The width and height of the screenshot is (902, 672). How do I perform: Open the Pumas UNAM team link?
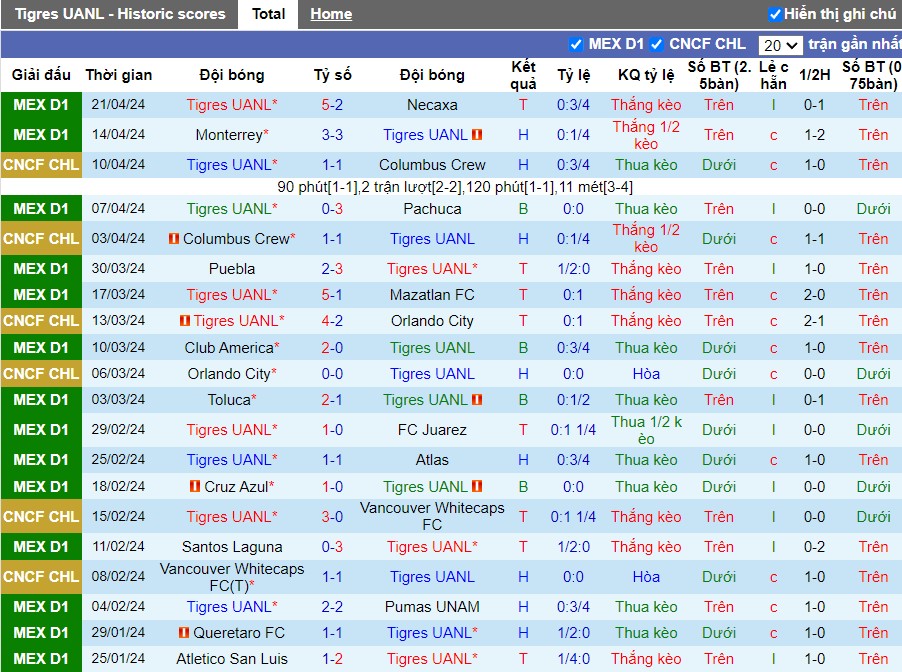point(432,606)
